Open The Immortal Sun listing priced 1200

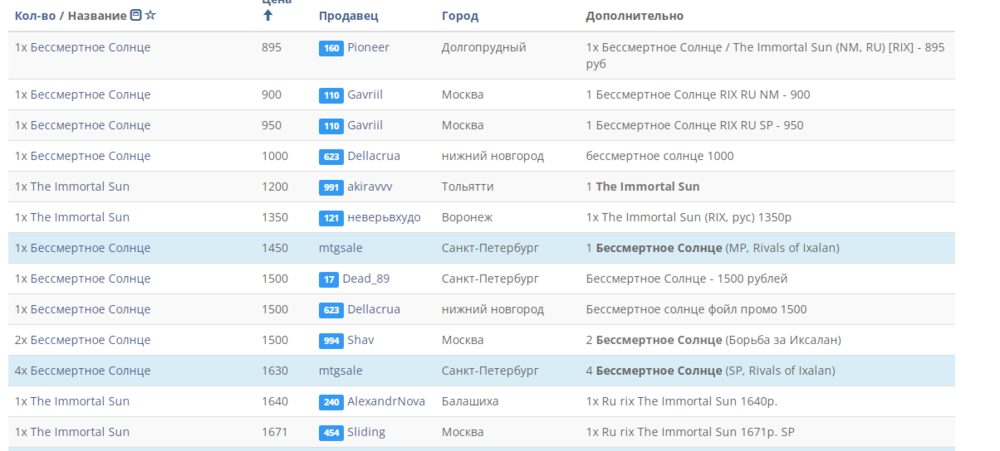click(72, 187)
